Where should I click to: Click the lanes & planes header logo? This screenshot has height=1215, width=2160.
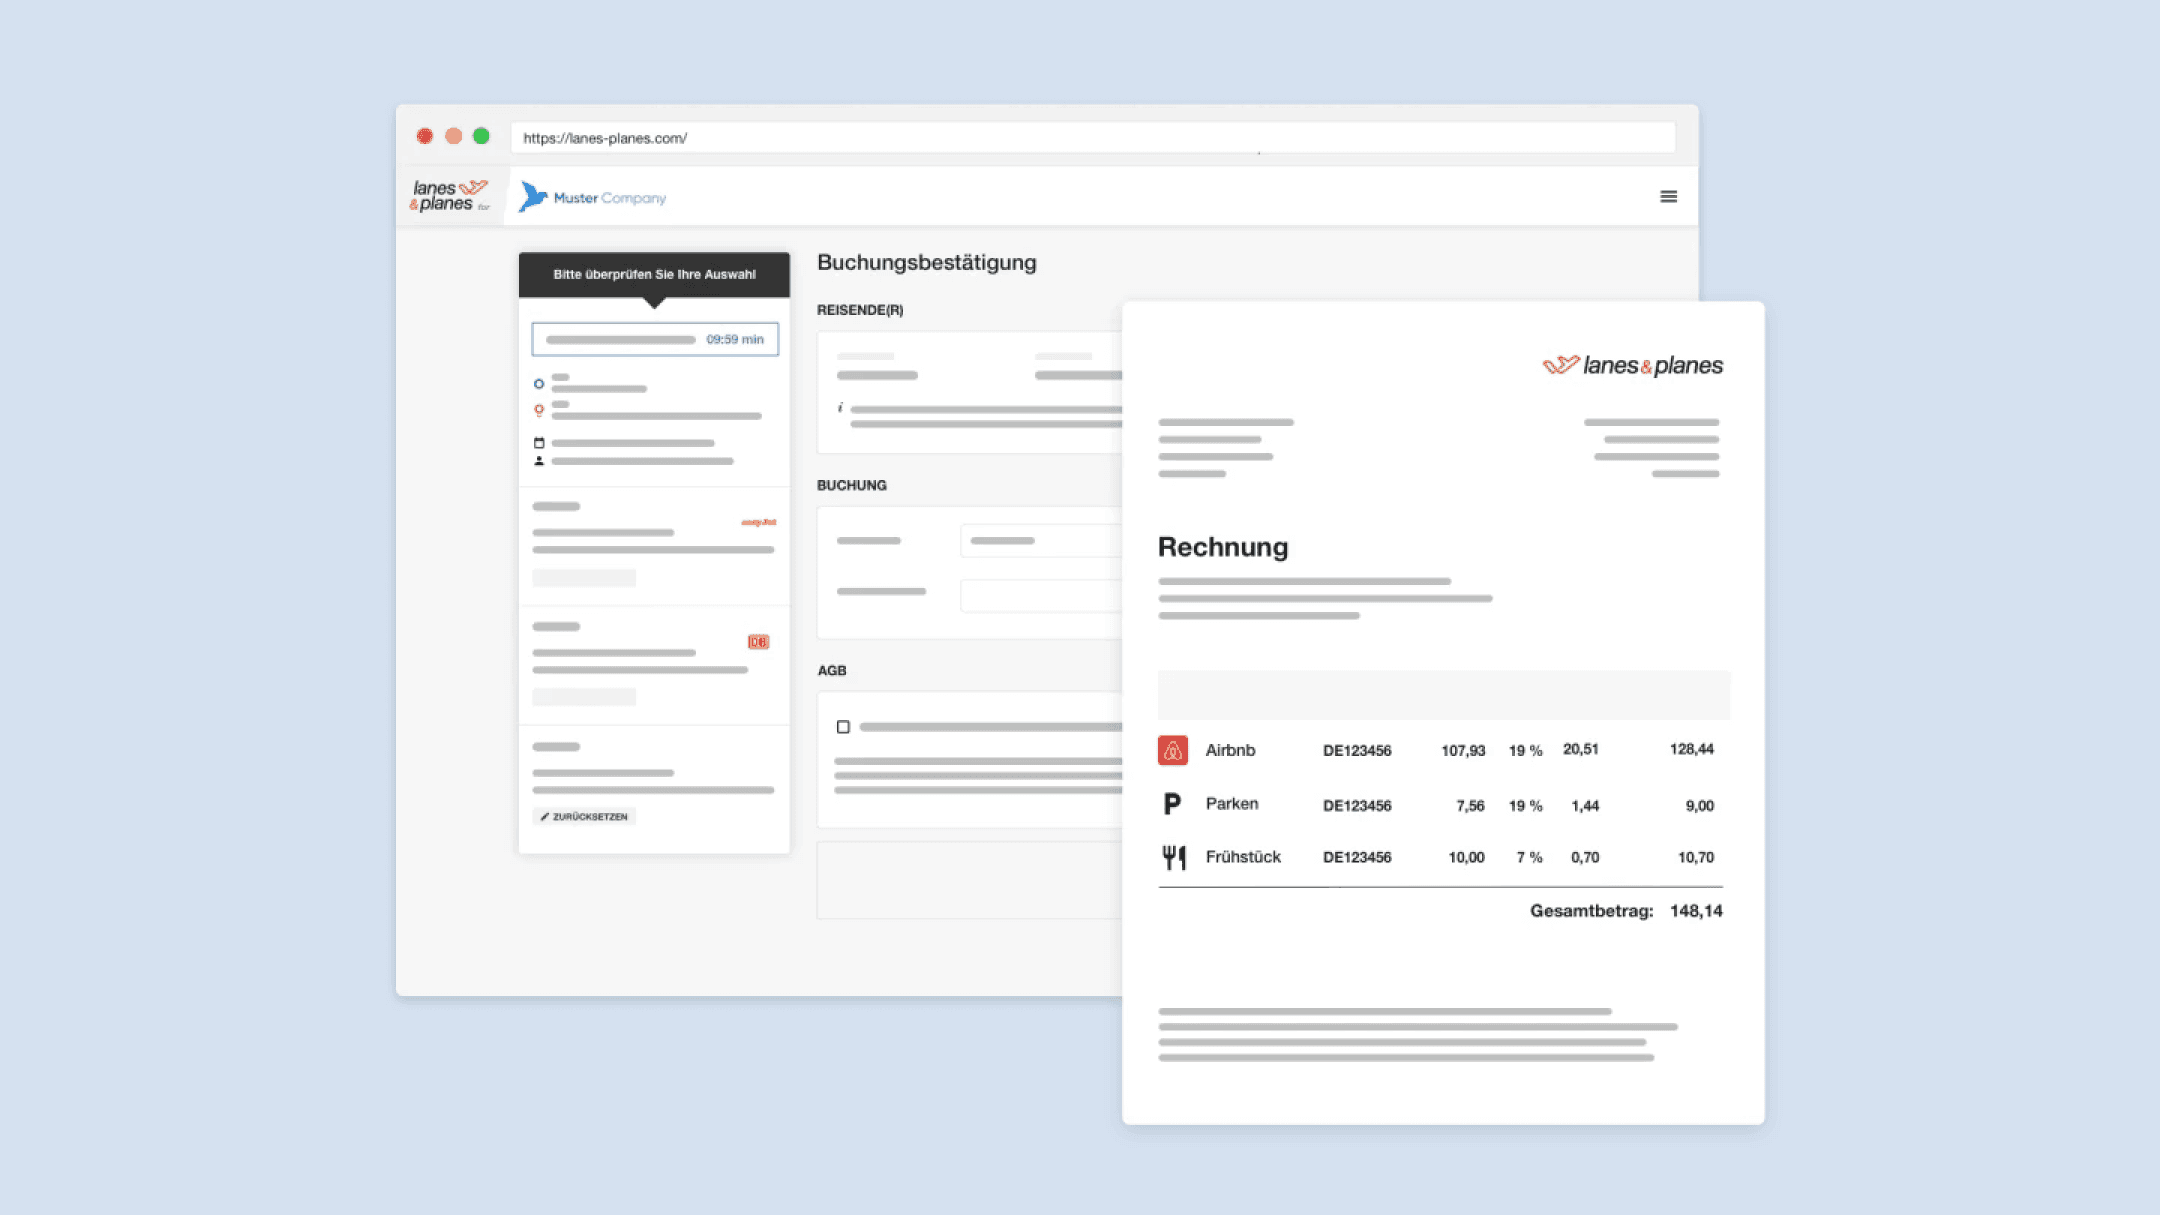coord(449,196)
